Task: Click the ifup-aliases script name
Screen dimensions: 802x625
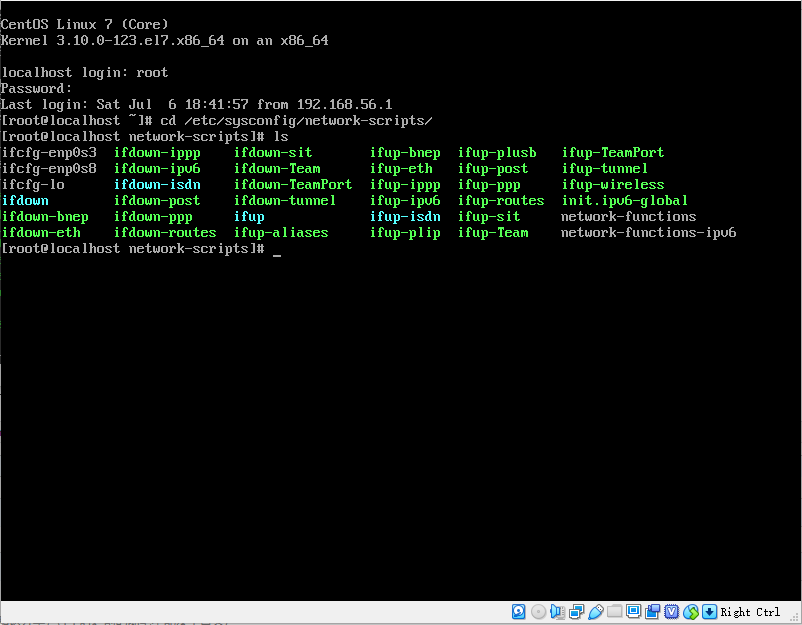Action: pos(281,233)
